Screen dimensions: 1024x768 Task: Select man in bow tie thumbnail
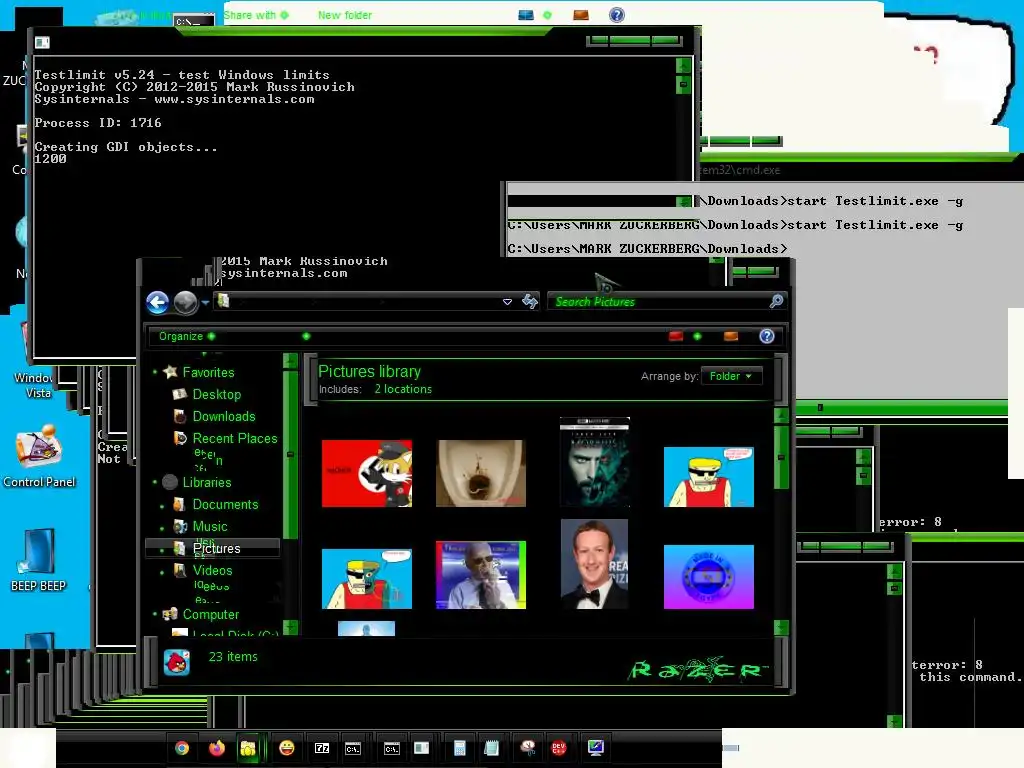(x=594, y=564)
